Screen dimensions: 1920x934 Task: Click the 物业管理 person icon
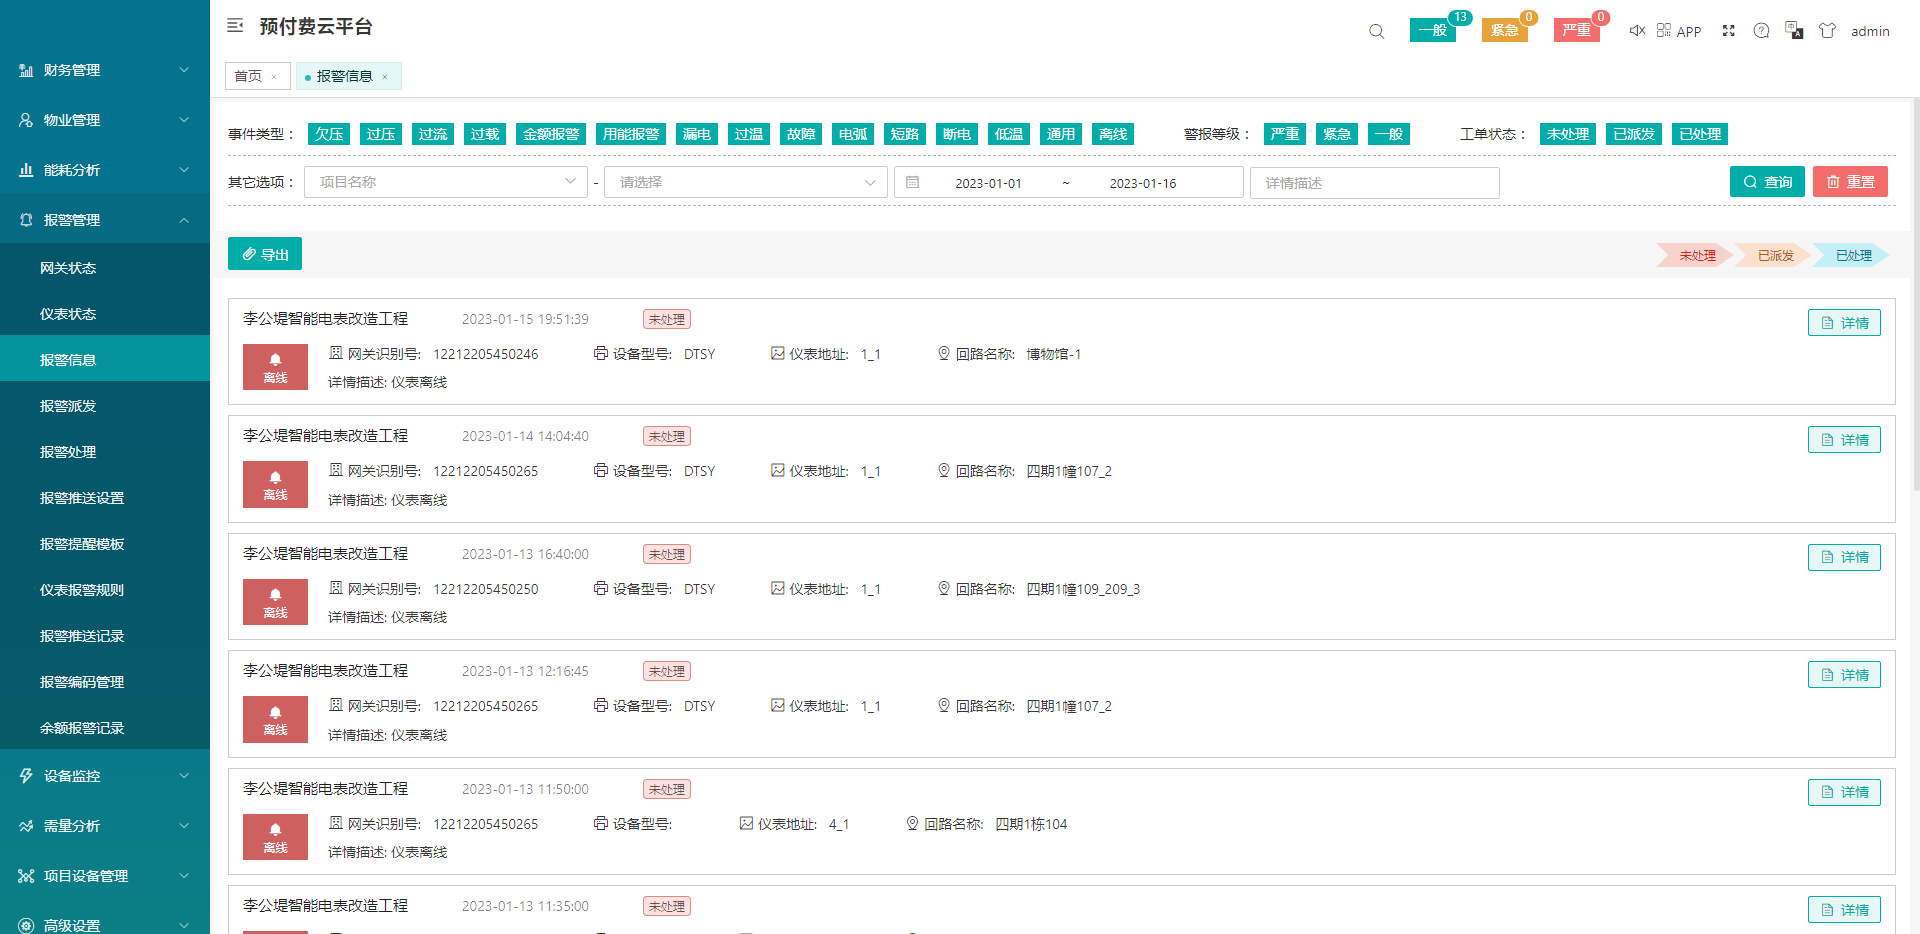26,120
